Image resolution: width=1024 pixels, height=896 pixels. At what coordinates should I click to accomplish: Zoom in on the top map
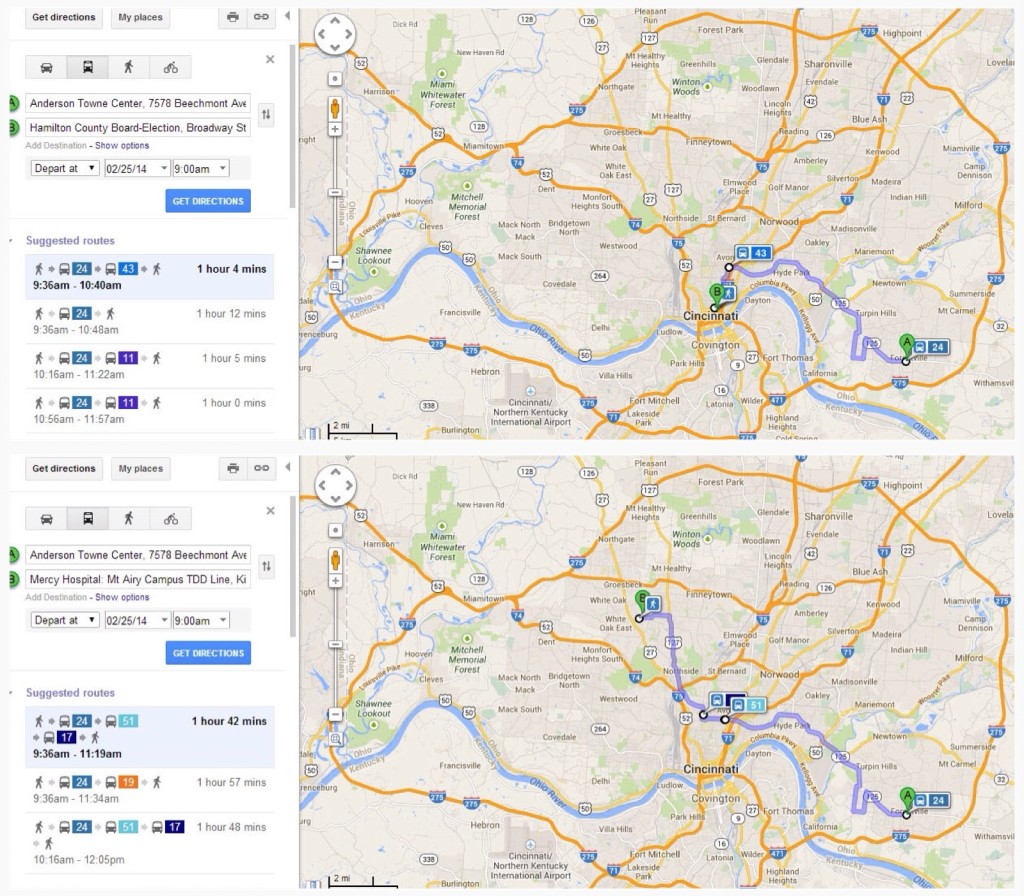tap(335, 129)
